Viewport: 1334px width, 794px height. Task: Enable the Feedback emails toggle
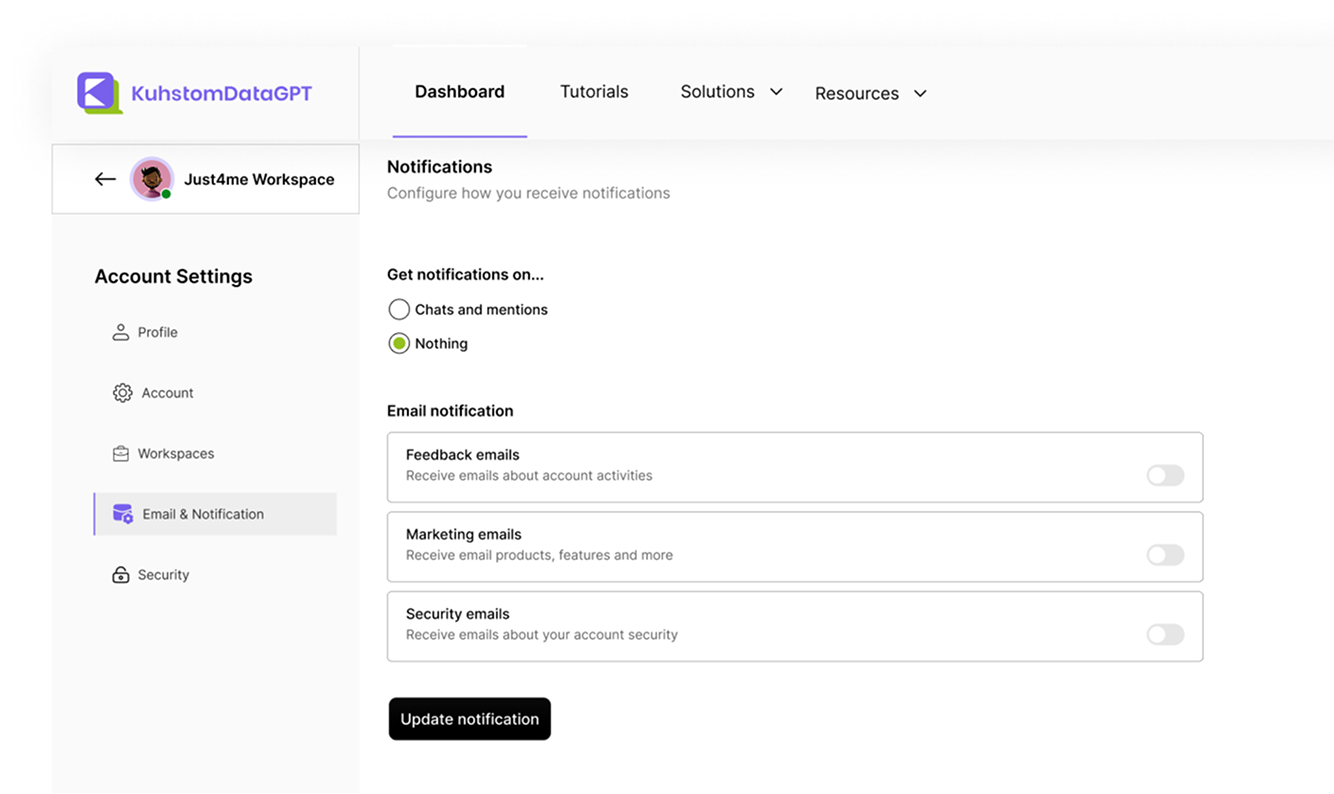1165,475
